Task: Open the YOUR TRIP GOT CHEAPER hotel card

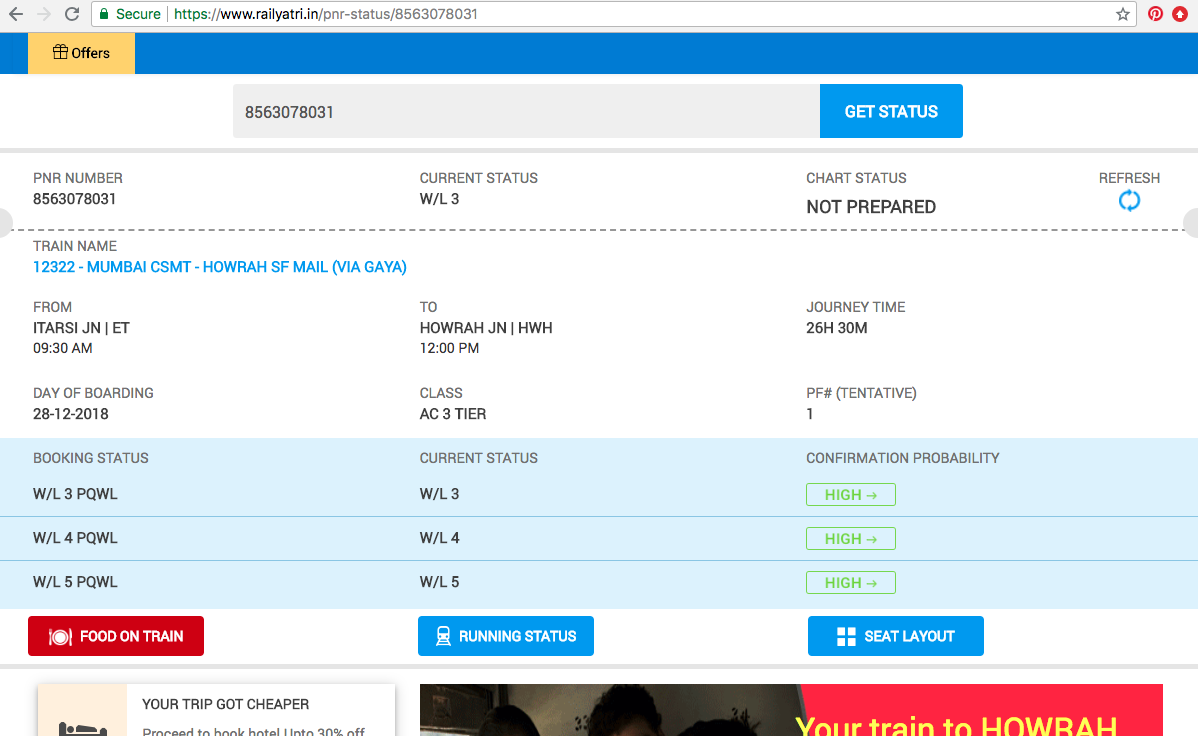Action: click(216, 710)
